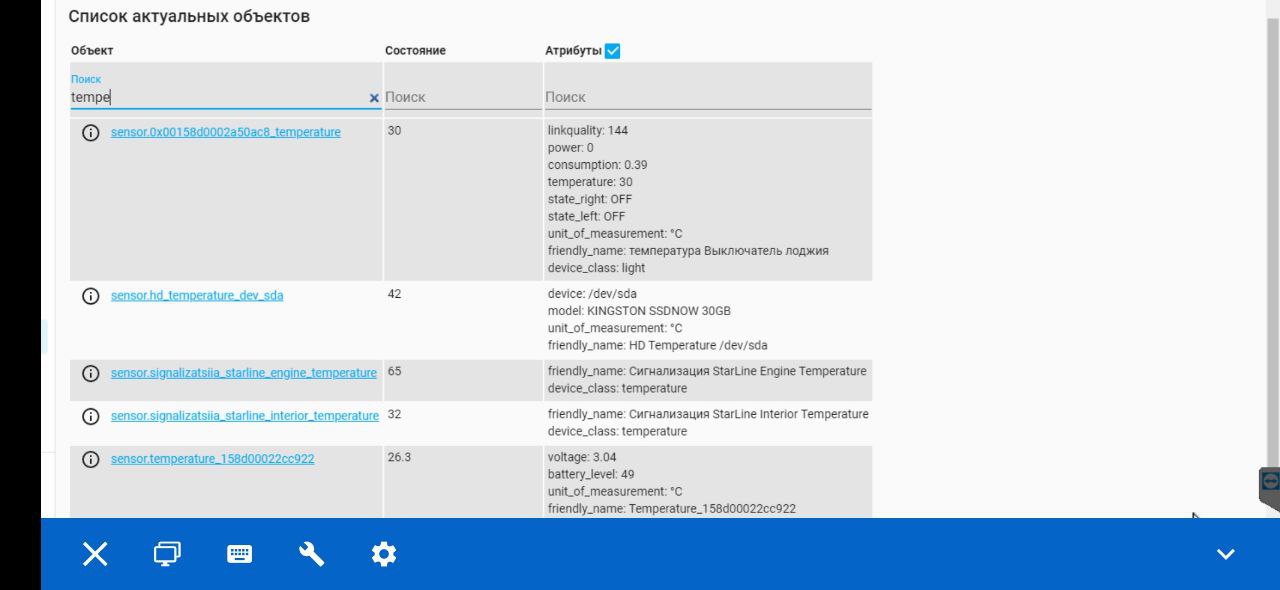Open the monitor switch icon in blue toolbar
The width and height of the screenshot is (1280, 590).
pyautogui.click(x=167, y=554)
